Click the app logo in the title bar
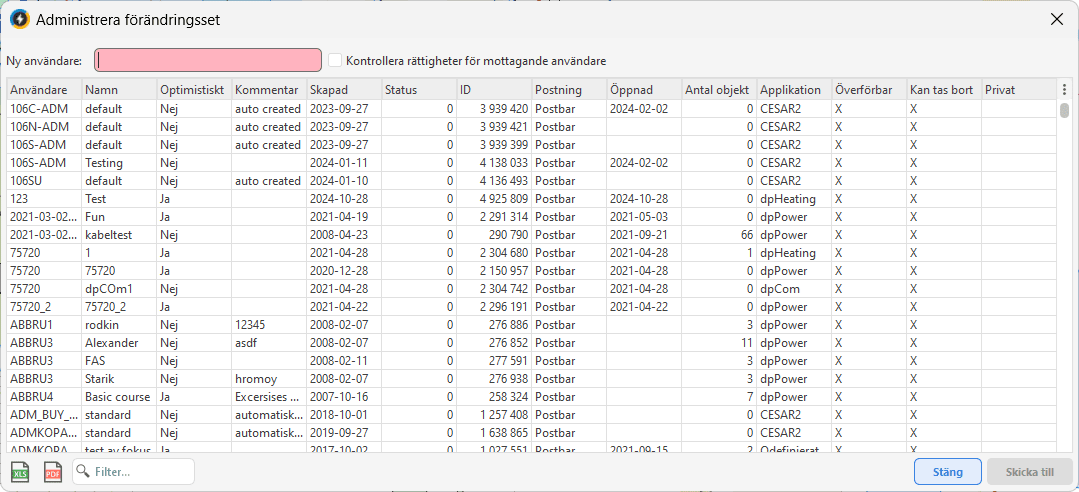This screenshot has width=1079, height=492. [x=19, y=19]
